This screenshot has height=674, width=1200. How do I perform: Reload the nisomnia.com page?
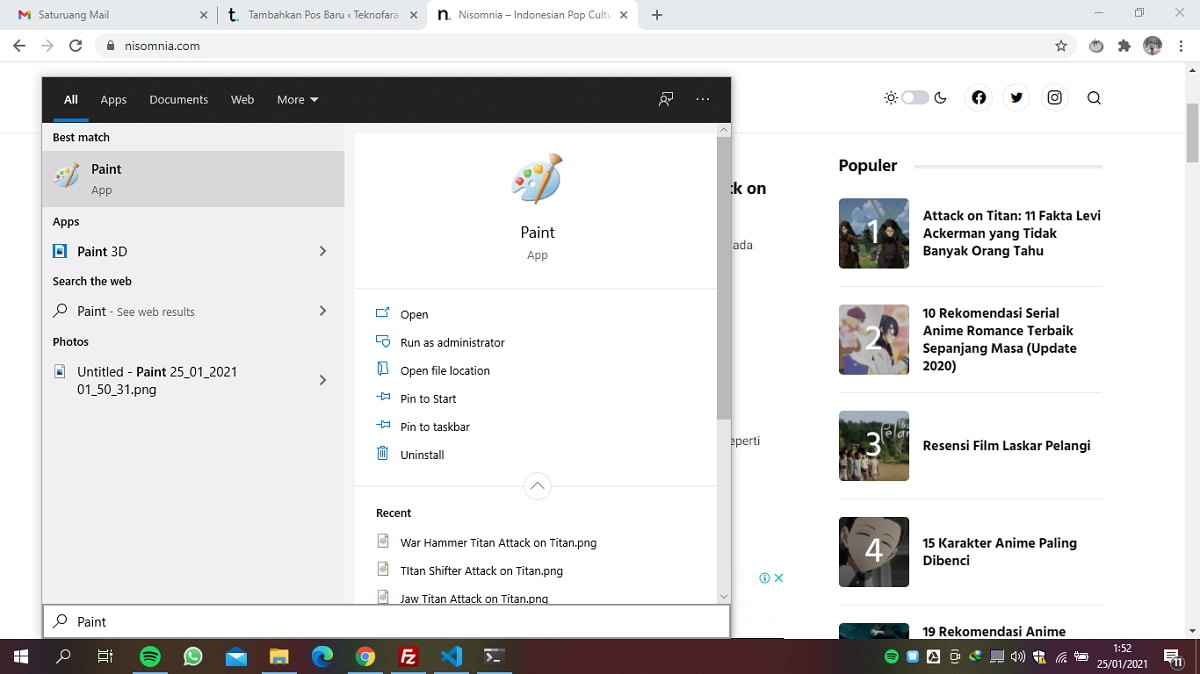75,46
